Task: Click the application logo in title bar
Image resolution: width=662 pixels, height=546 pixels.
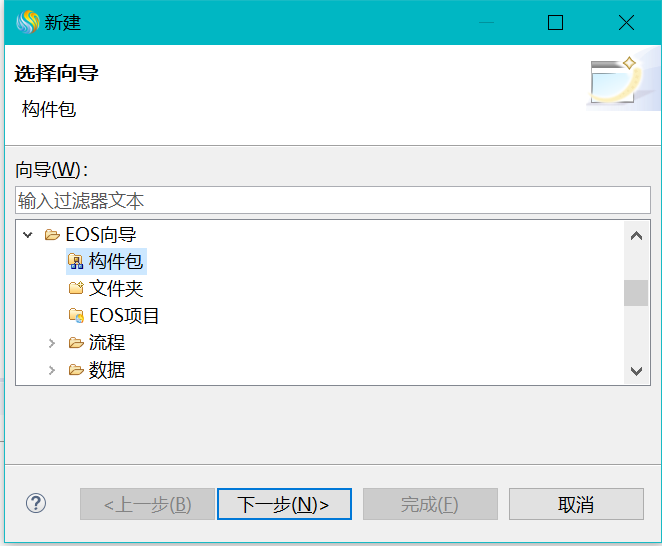Action: click(27, 22)
